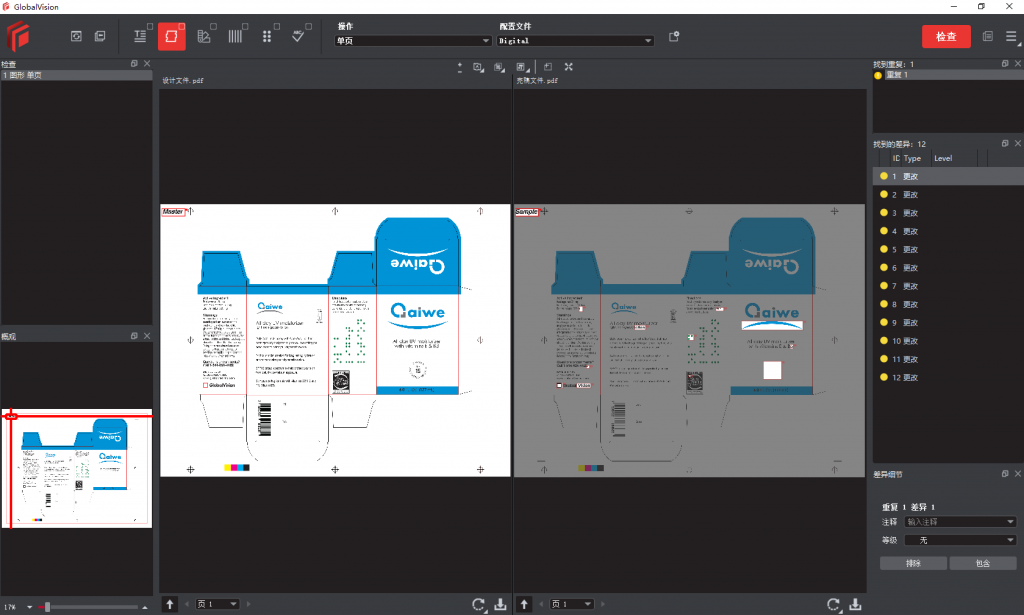Click the Level column header
The width and height of the screenshot is (1024, 615).
pos(943,158)
